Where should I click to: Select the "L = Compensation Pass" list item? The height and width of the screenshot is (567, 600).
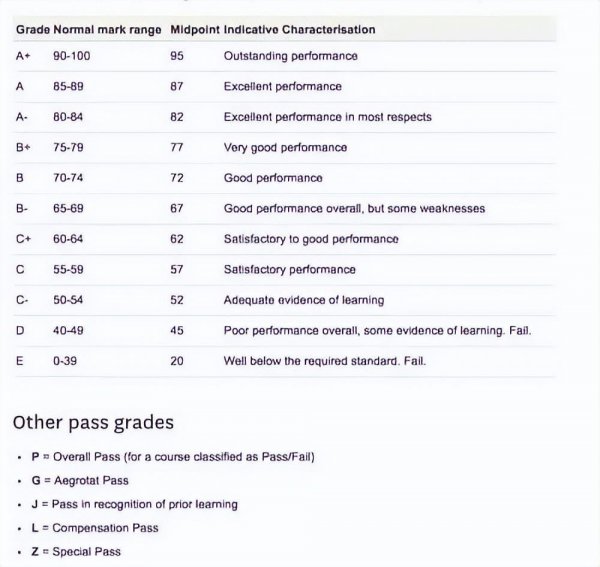point(95,528)
